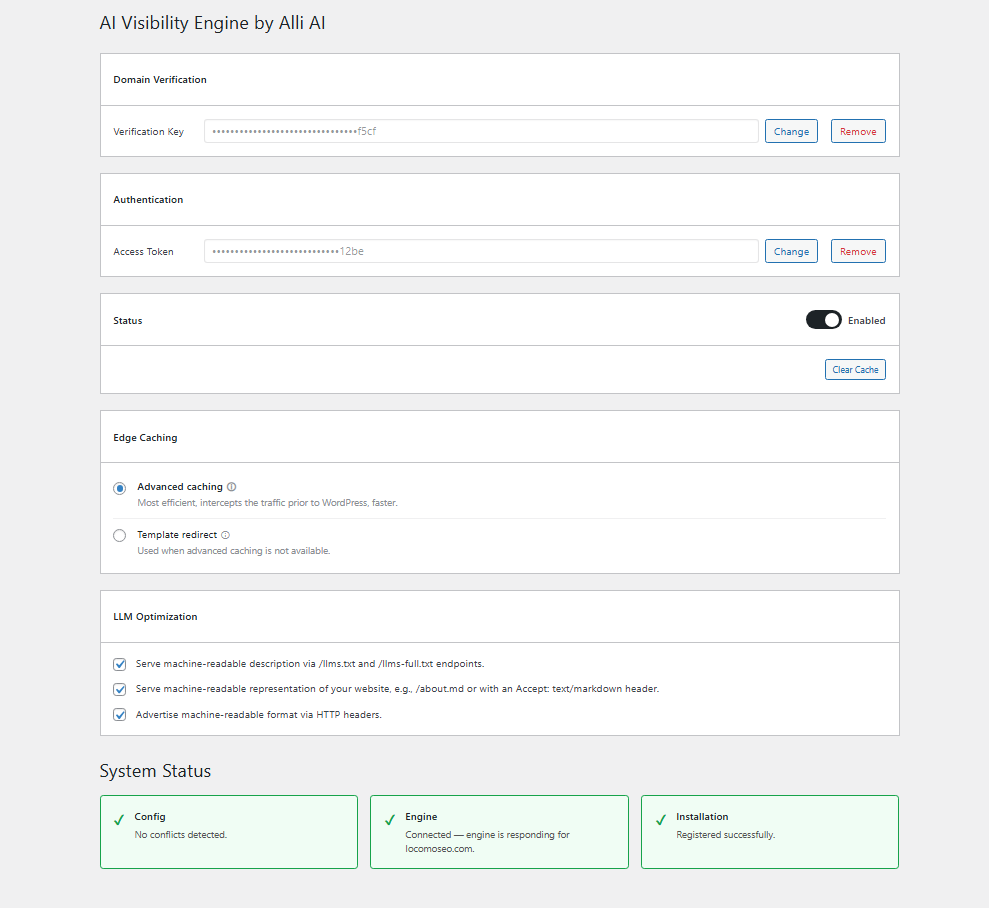989x908 pixels.
Task: Click the Access Token input field
Action: 481,251
